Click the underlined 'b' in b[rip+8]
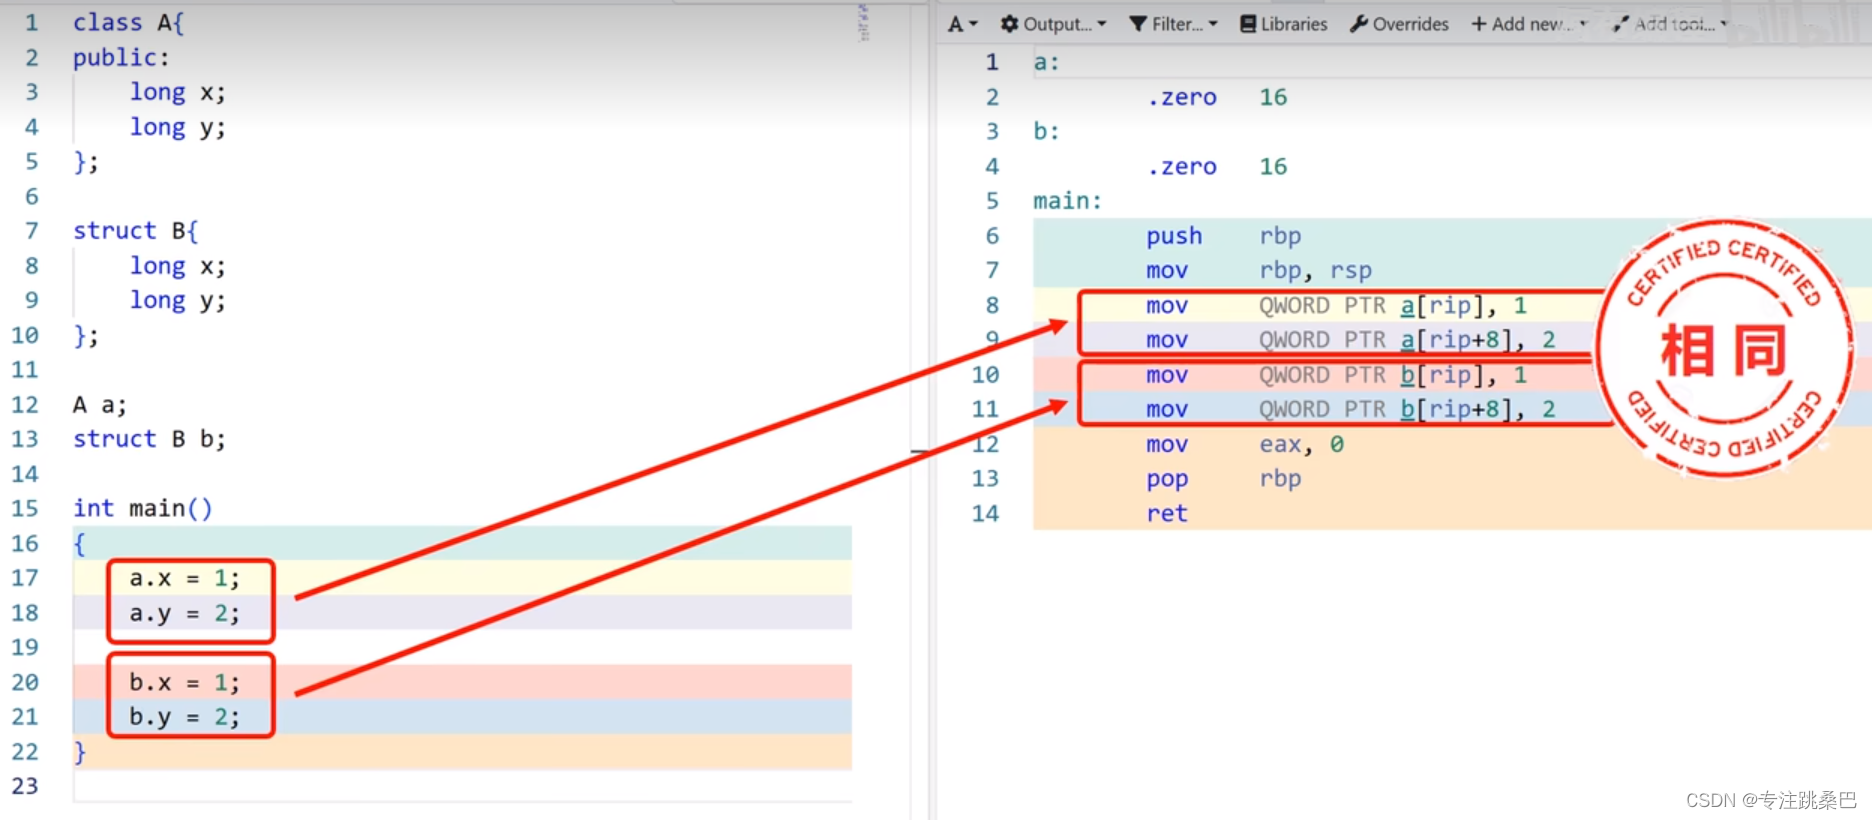The image size is (1872, 820). [x=1407, y=410]
